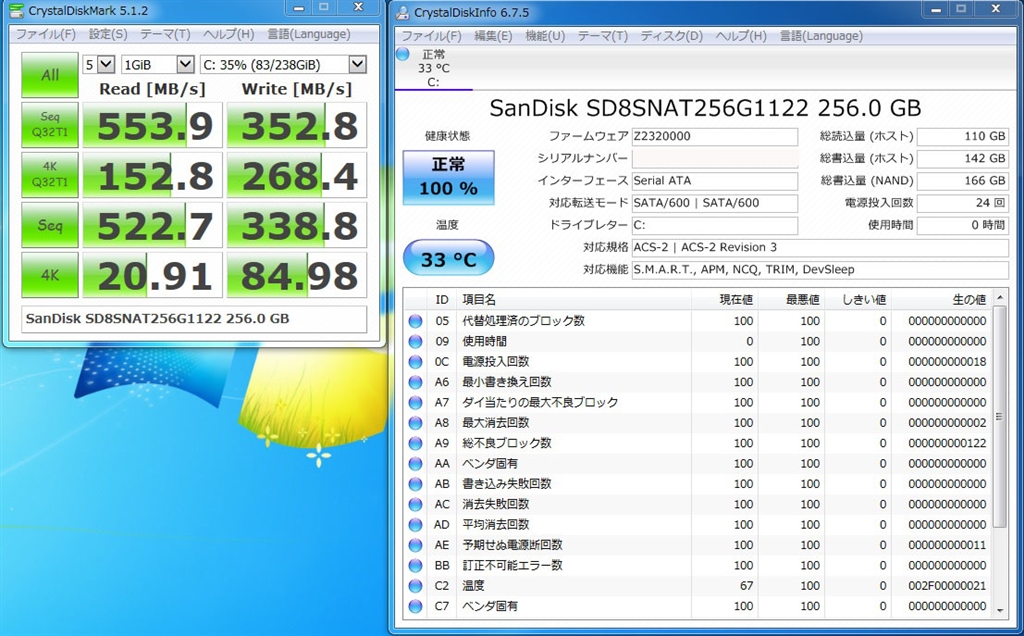Open ヘルプ(H) menu in CrystalDiskMark
The width and height of the screenshot is (1024, 636).
pyautogui.click(x=229, y=34)
